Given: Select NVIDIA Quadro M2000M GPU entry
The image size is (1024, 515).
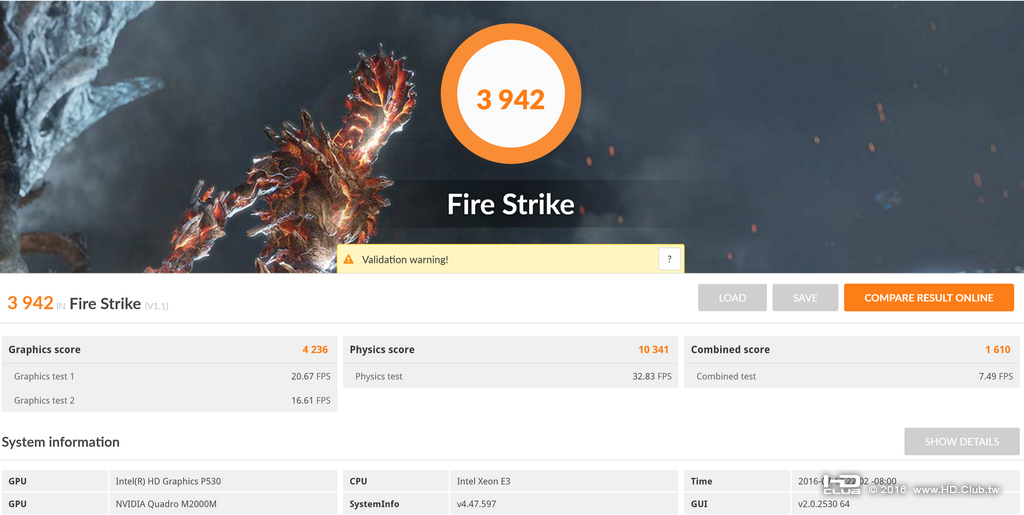Looking at the screenshot, I should click(x=167, y=504).
